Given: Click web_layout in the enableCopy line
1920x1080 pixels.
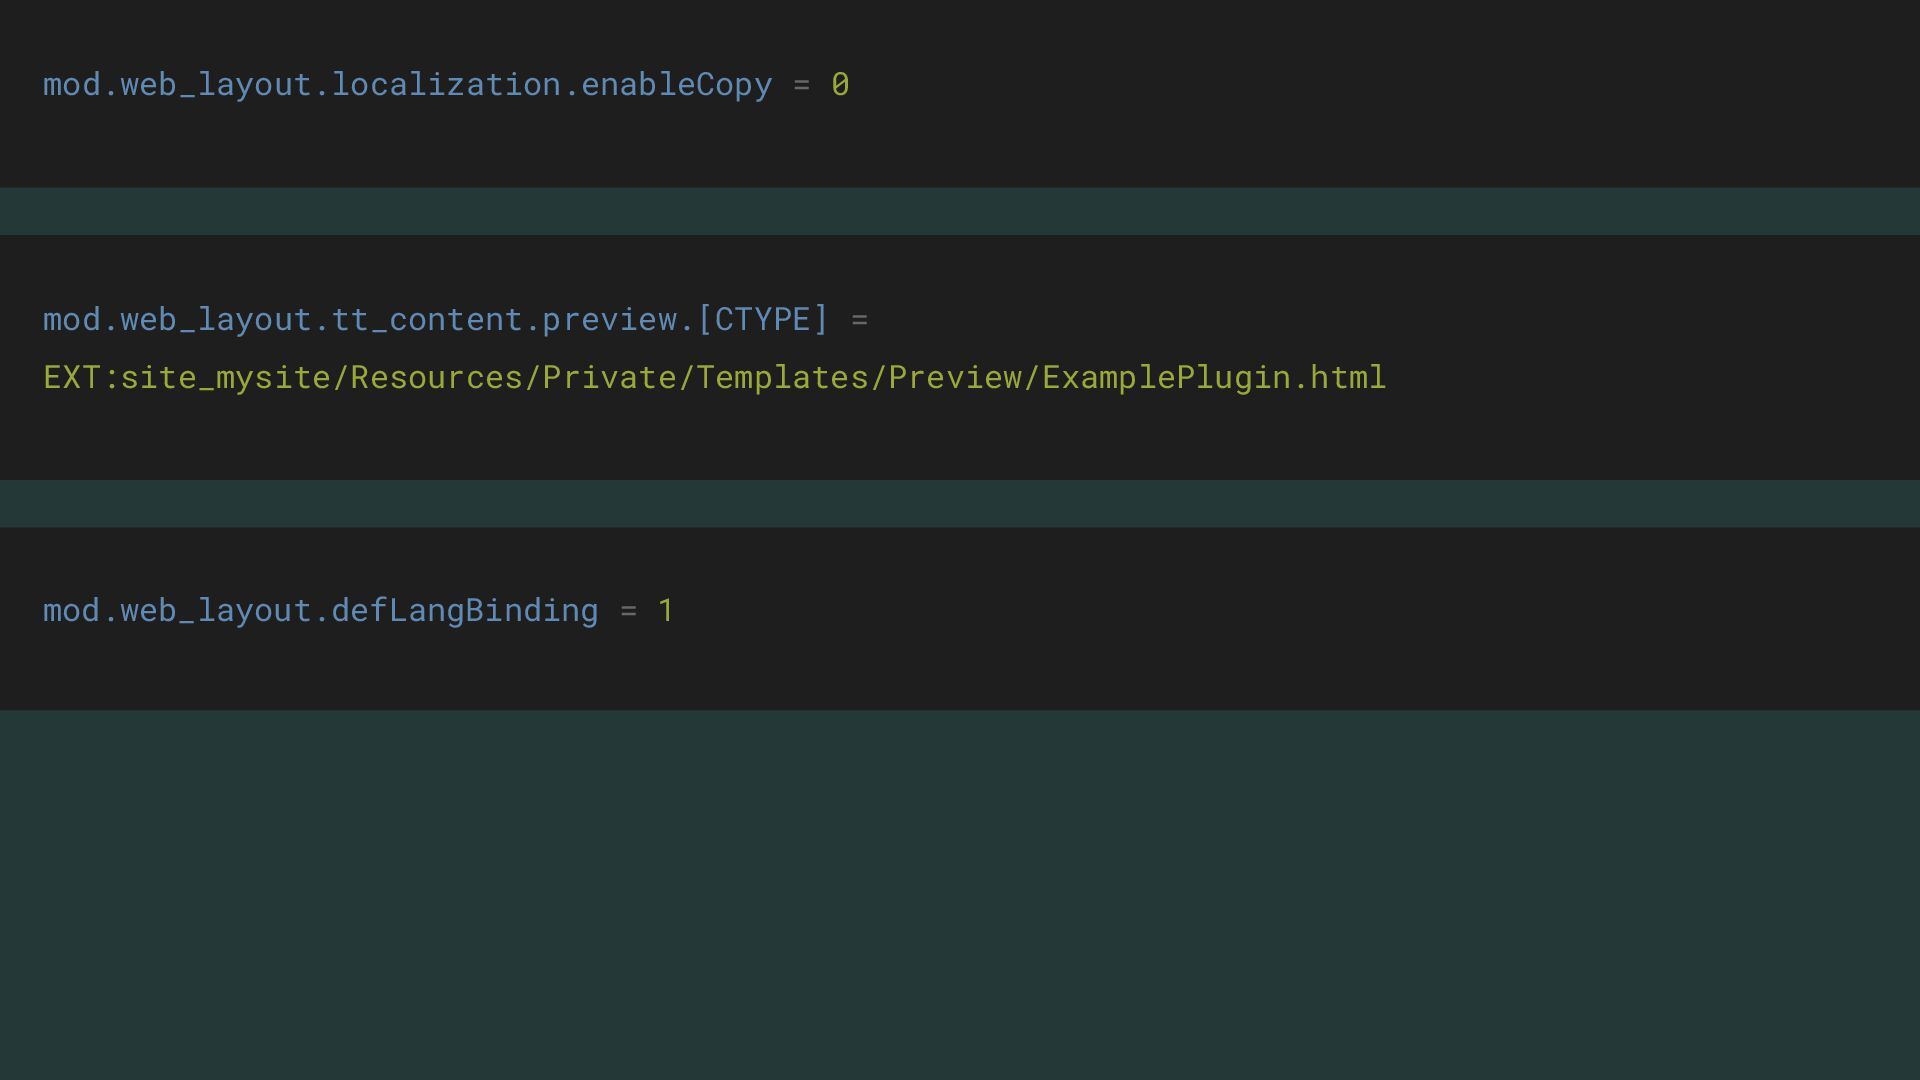Looking at the screenshot, I should coord(216,85).
